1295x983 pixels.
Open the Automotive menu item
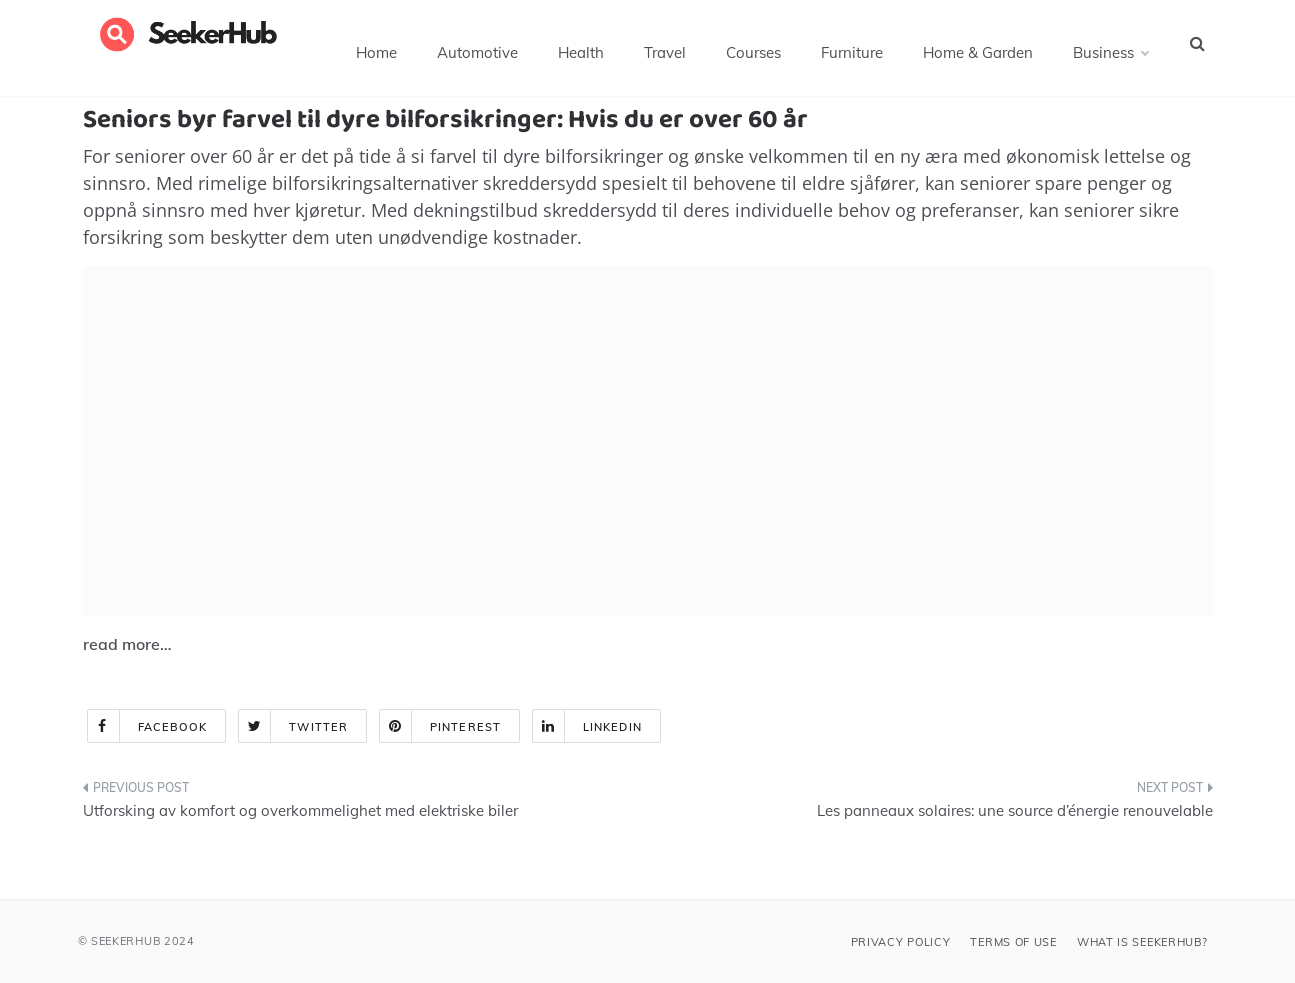coord(477,52)
